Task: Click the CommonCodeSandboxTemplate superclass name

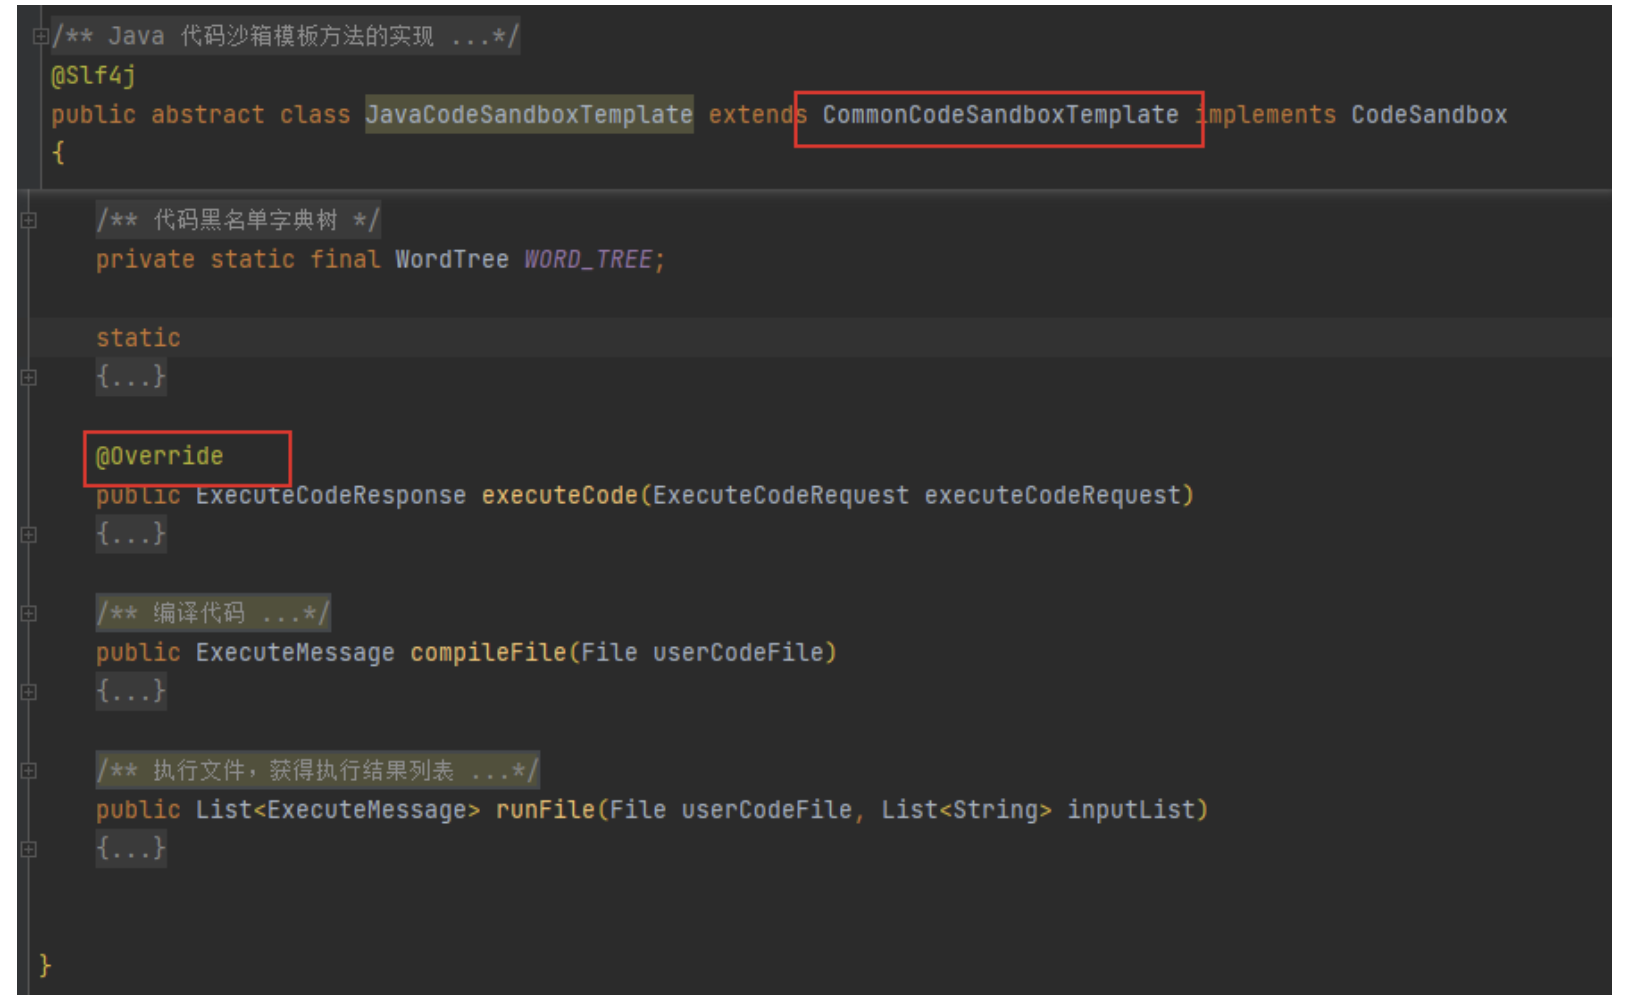Action: (x=999, y=116)
